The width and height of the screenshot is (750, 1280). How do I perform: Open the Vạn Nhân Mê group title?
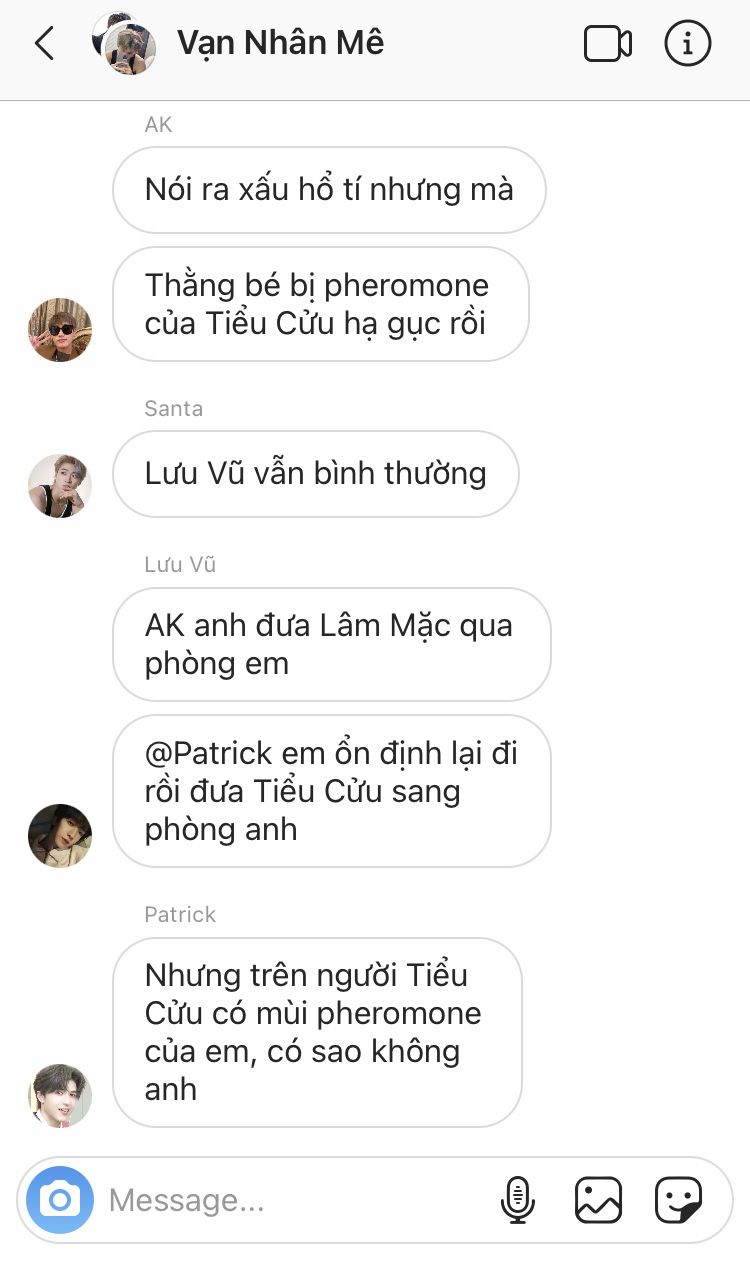[280, 43]
